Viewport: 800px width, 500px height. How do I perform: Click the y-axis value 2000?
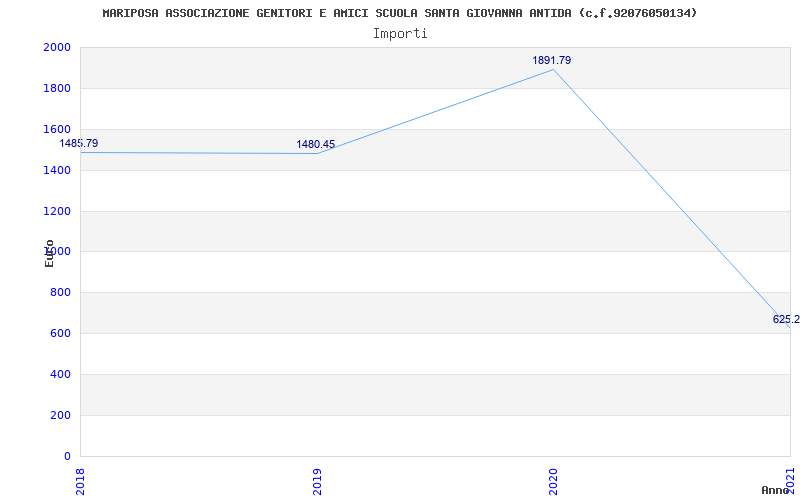(x=57, y=47)
